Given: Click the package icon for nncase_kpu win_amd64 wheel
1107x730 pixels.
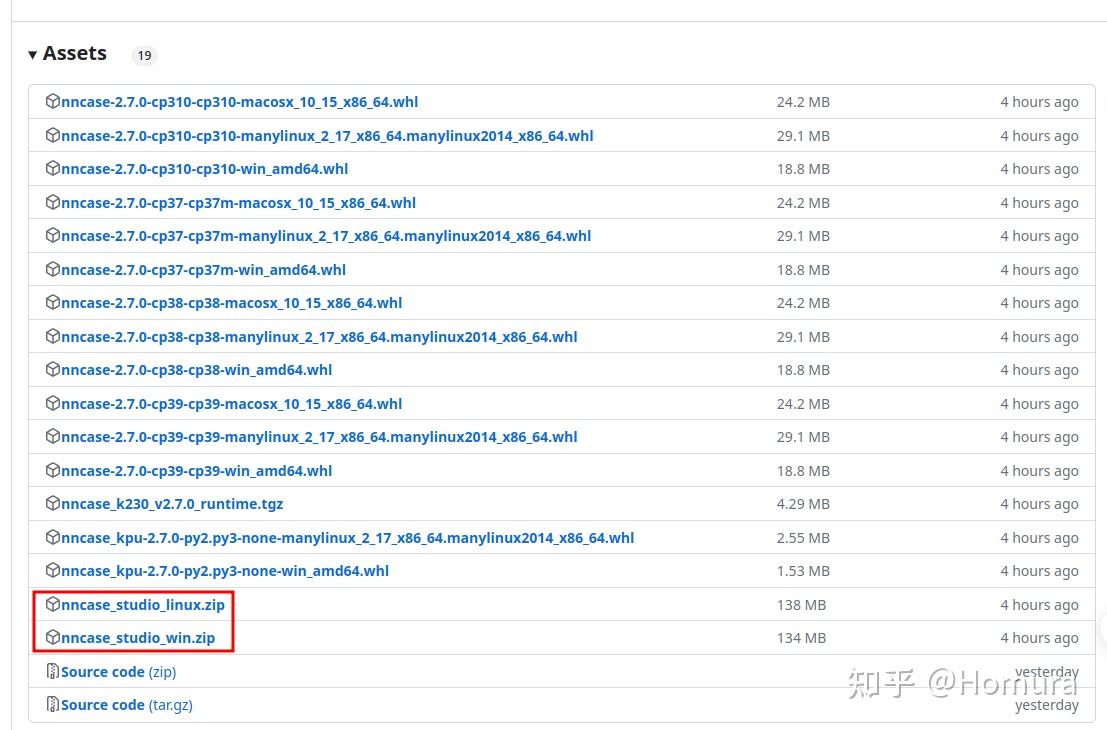Looking at the screenshot, I should point(52,570).
